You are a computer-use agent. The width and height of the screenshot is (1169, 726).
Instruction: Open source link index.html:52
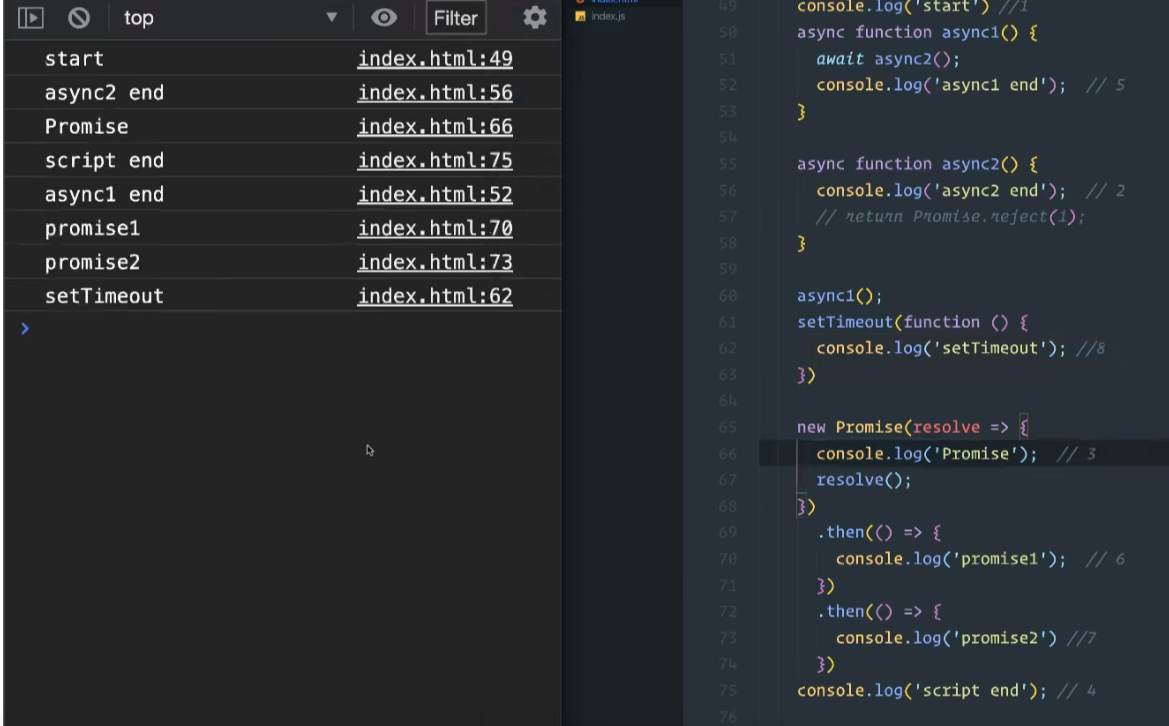[435, 195]
